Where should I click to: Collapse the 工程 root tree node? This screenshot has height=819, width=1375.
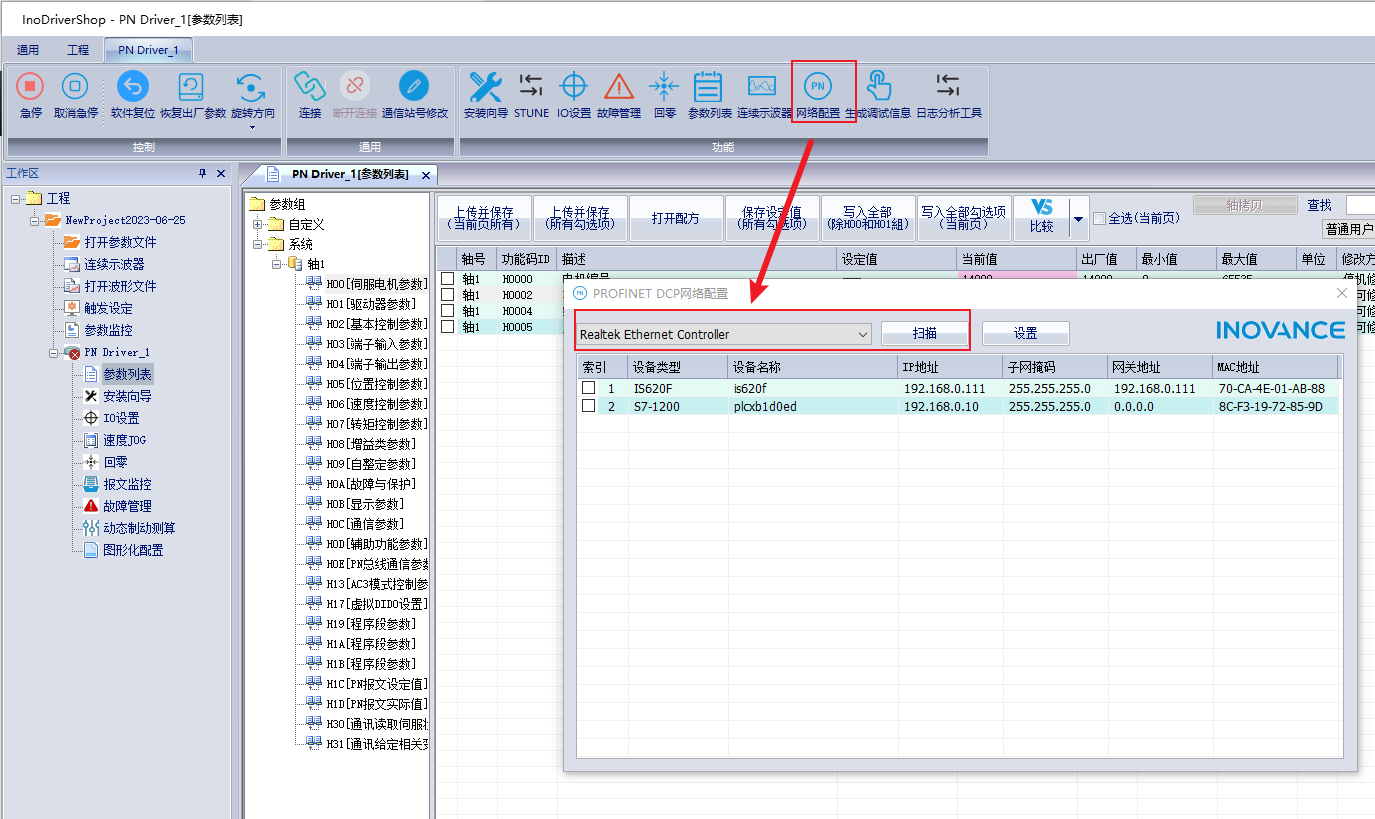coord(16,198)
